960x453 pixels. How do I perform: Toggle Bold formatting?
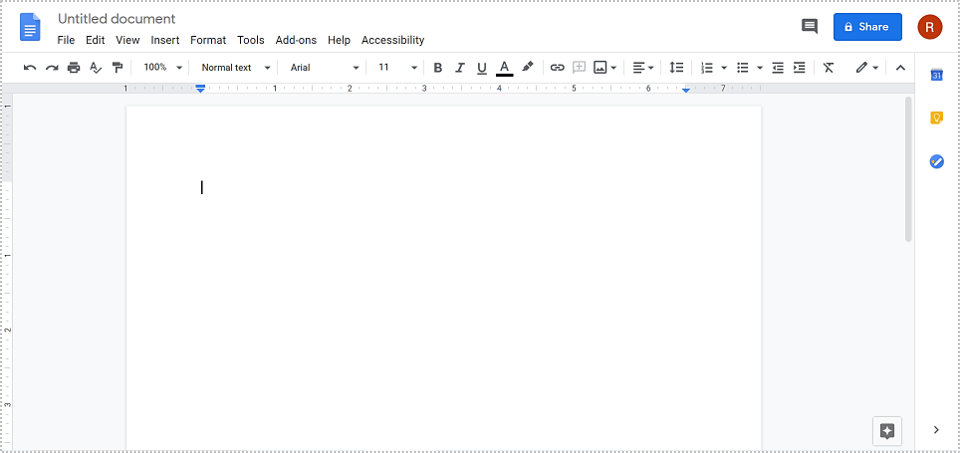[438, 68]
